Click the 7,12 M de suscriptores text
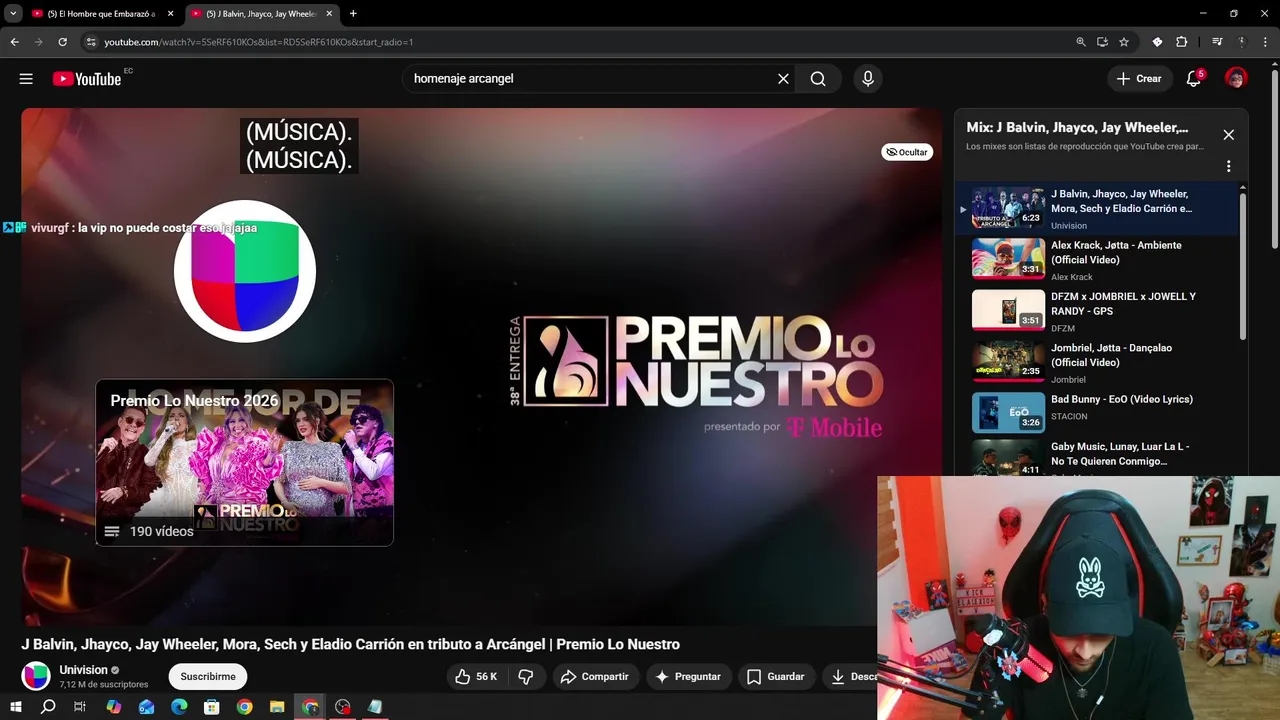The height and width of the screenshot is (720, 1280). [104, 685]
